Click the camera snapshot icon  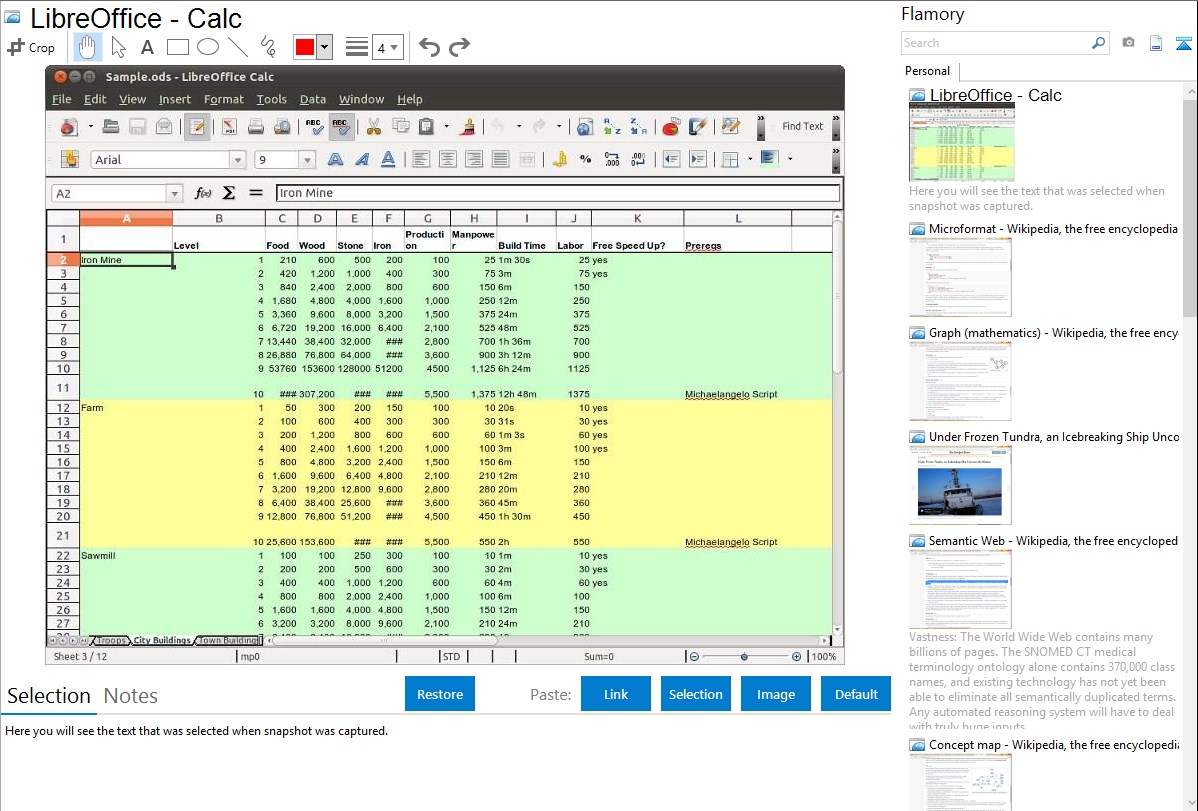pyautogui.click(x=1128, y=43)
